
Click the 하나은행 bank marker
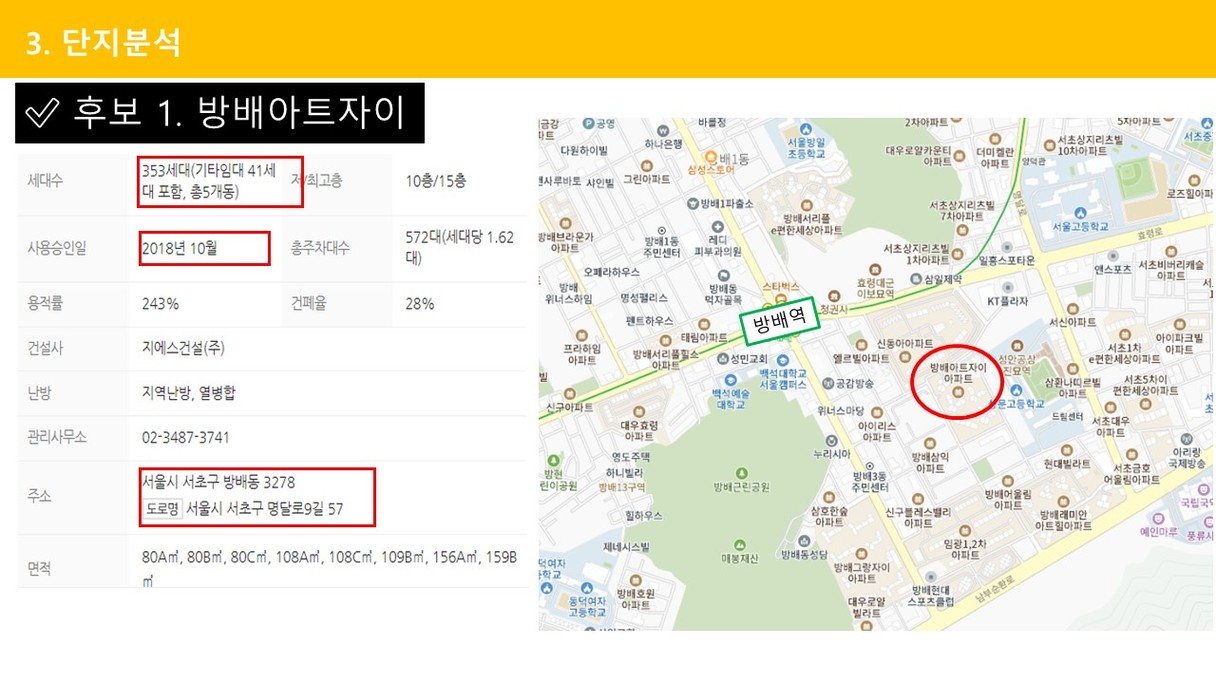[663, 130]
